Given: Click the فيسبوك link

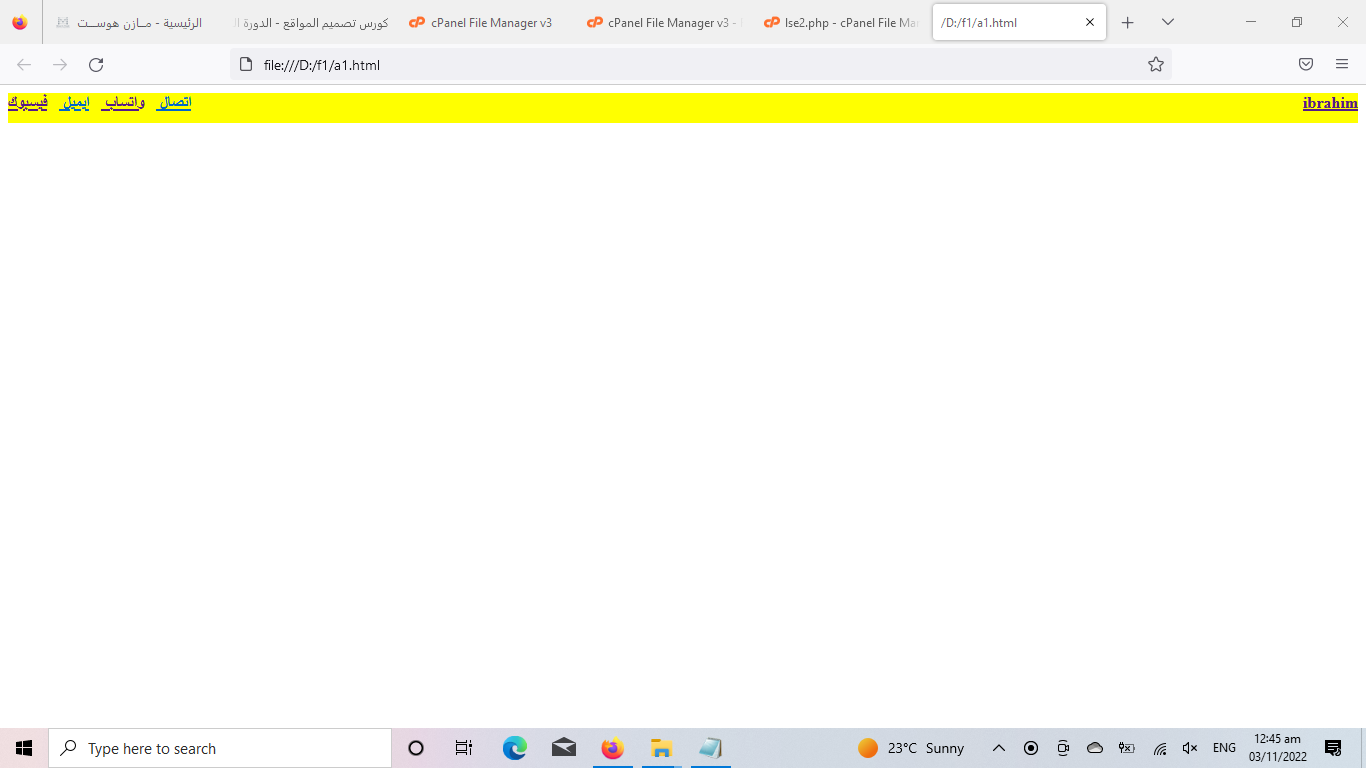Looking at the screenshot, I should click(27, 103).
